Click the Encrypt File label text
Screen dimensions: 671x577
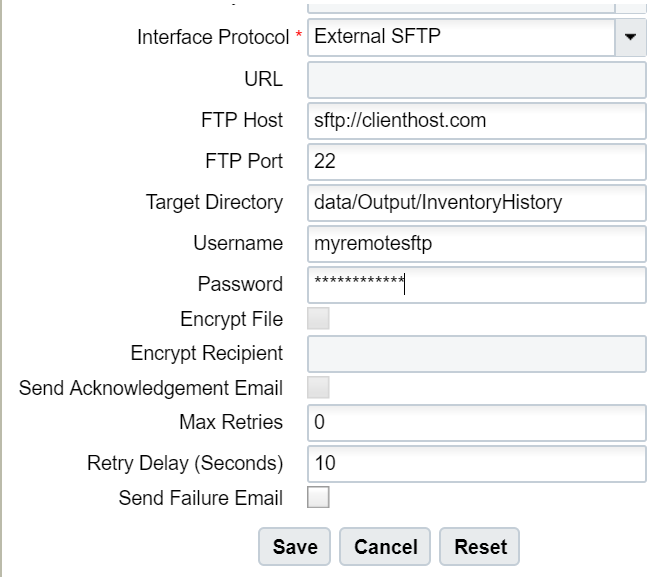[231, 320]
